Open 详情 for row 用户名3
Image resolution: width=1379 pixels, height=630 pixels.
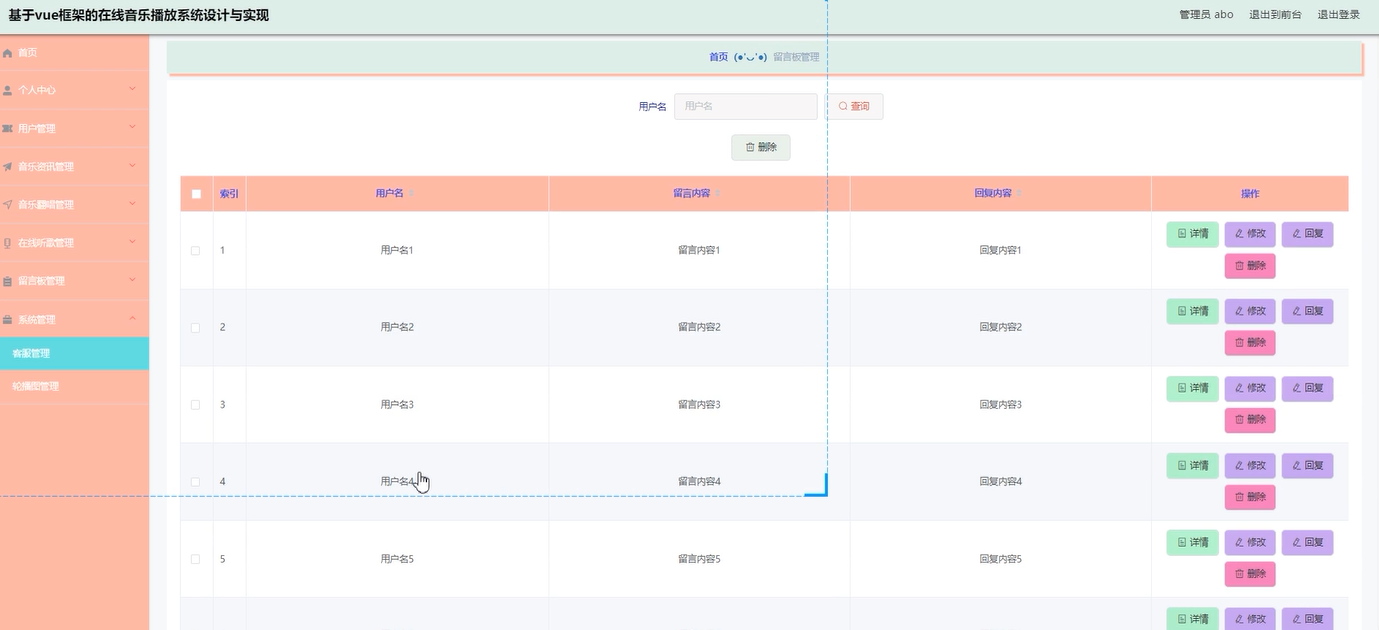[x=1193, y=388]
